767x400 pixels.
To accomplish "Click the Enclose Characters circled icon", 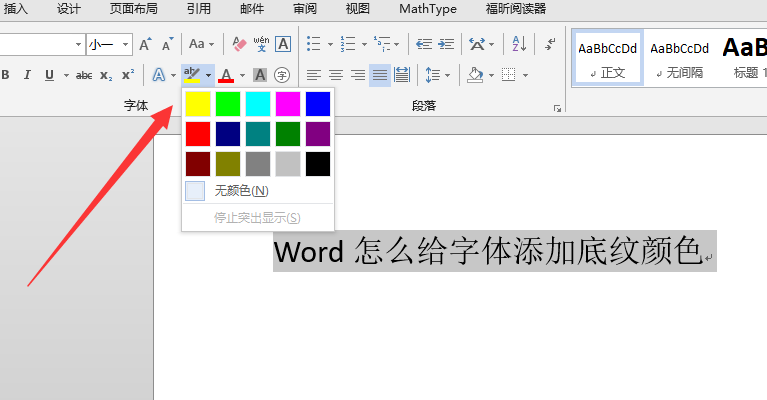I will (x=282, y=75).
